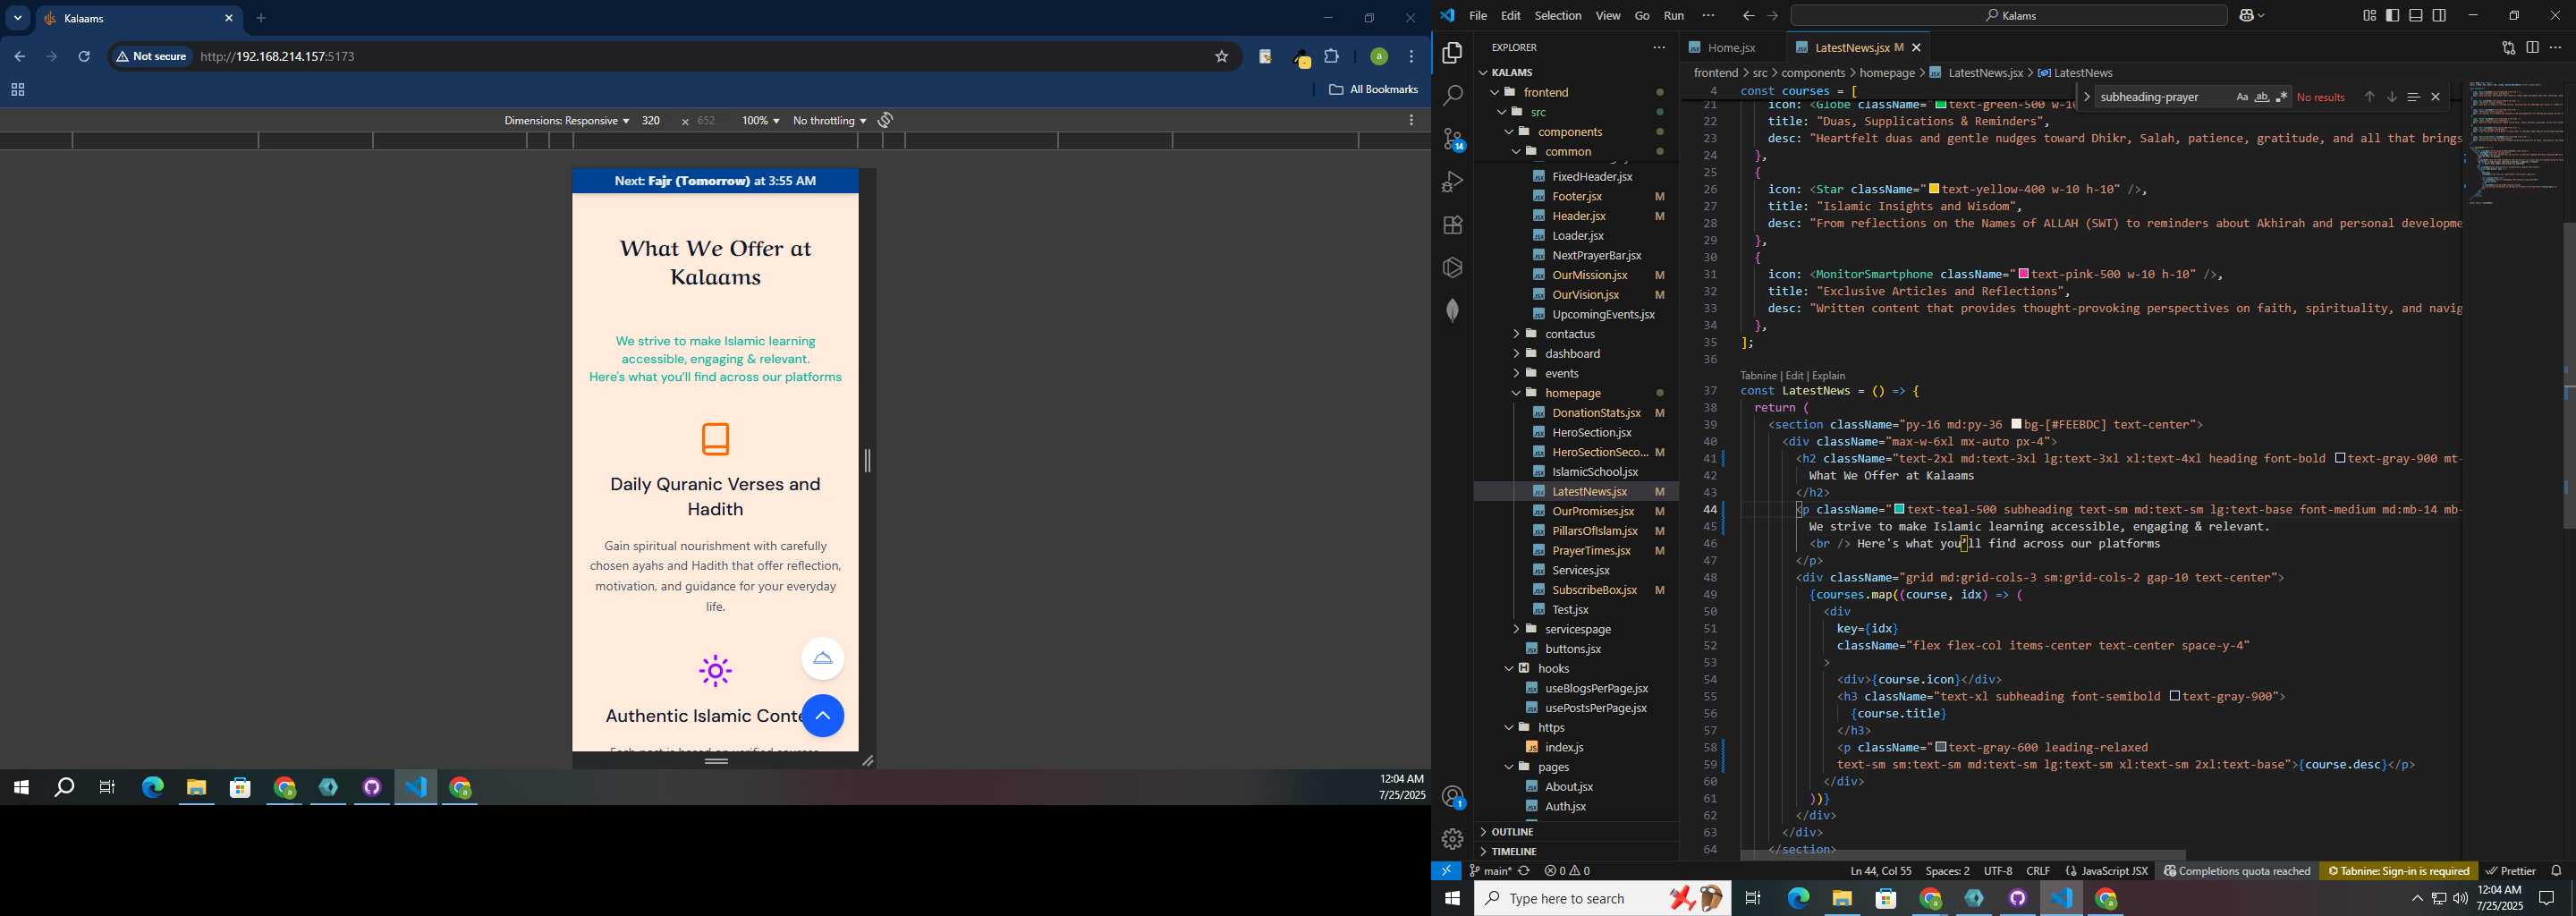Switch to the Home.jsx editor tab
2576x916 pixels.
coord(1731,47)
